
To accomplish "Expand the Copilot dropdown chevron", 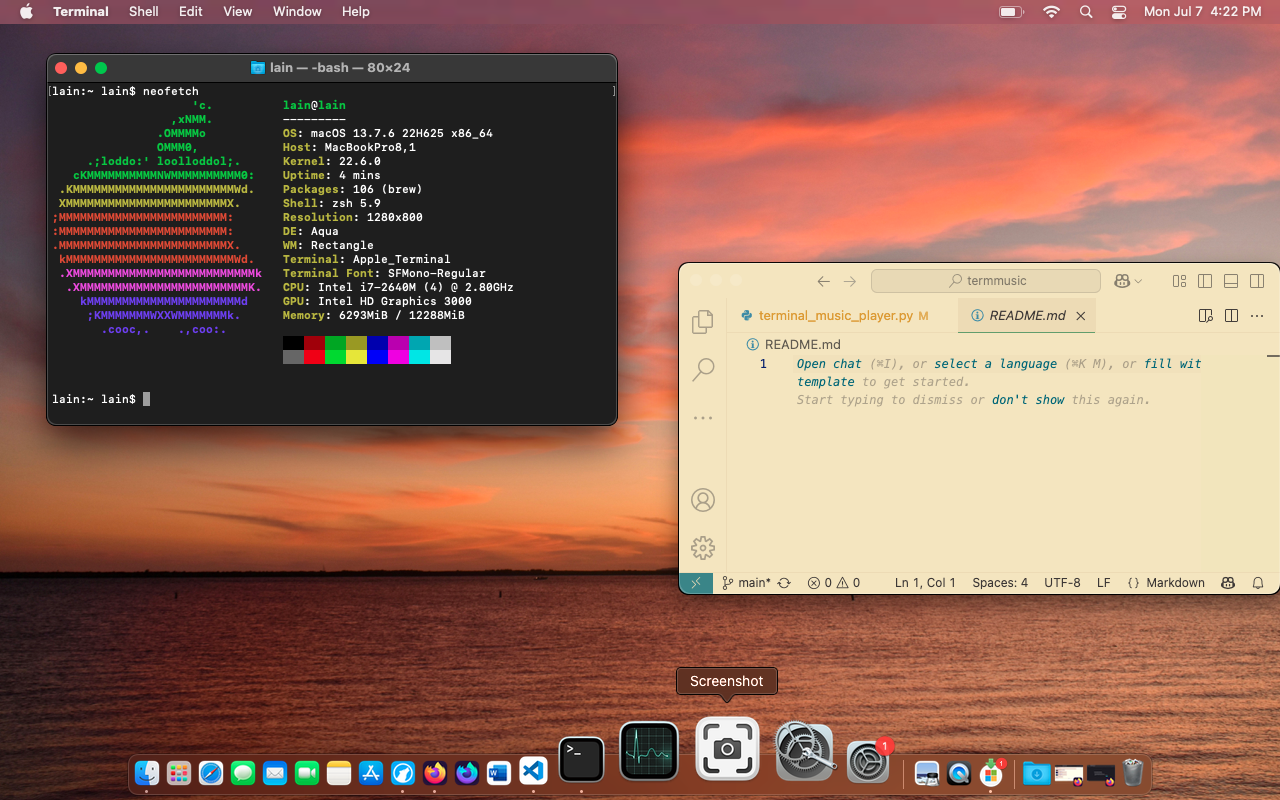I will (1138, 282).
